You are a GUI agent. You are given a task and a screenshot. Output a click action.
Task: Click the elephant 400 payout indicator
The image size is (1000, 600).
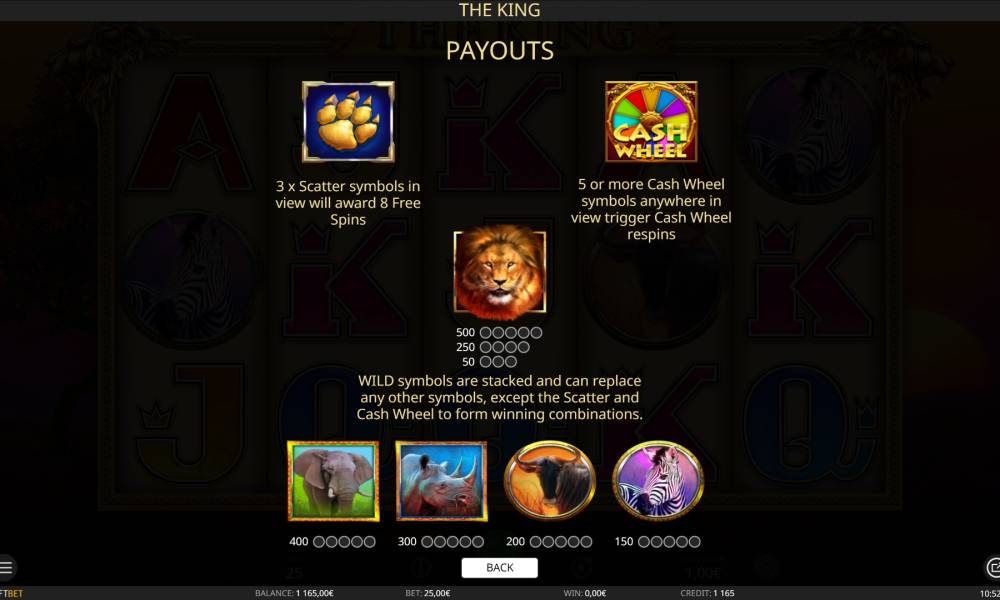(332, 541)
